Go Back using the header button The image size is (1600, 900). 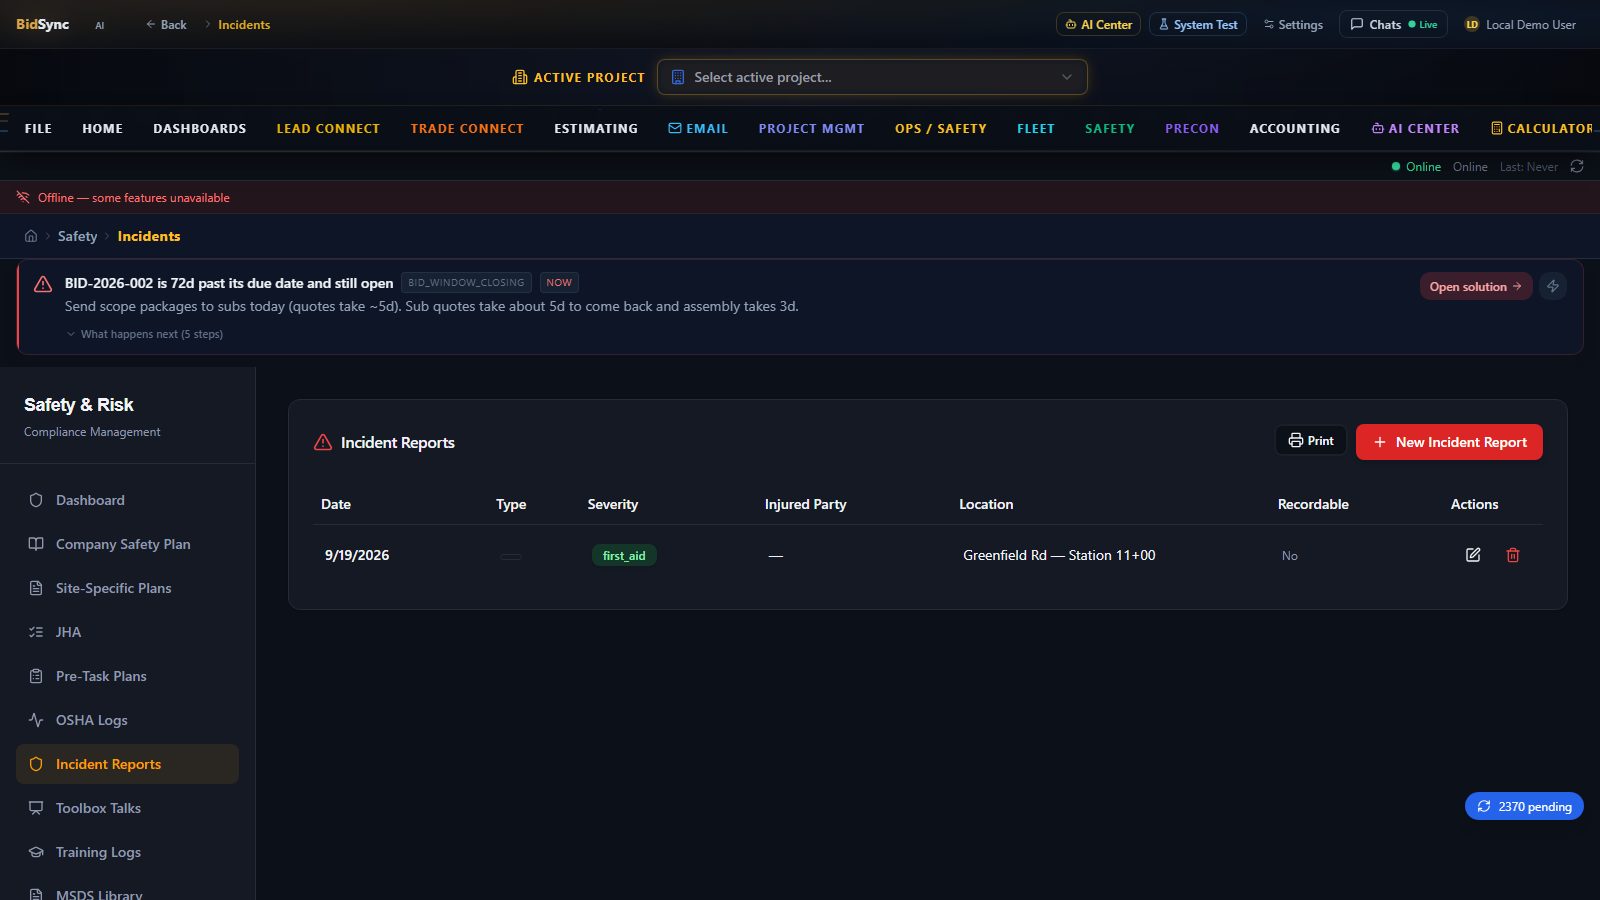pyautogui.click(x=166, y=25)
